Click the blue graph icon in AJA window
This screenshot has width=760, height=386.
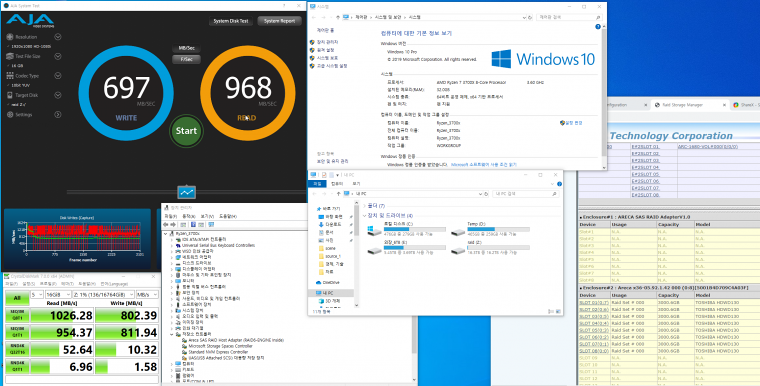[187, 192]
